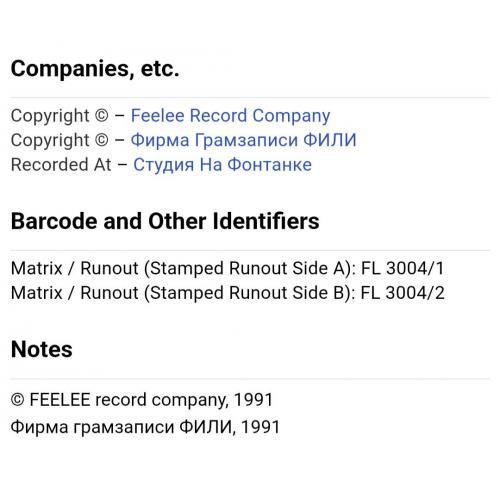Click the Notes section heading
Image resolution: width=500 pixels, height=500 pixels.
tap(42, 349)
